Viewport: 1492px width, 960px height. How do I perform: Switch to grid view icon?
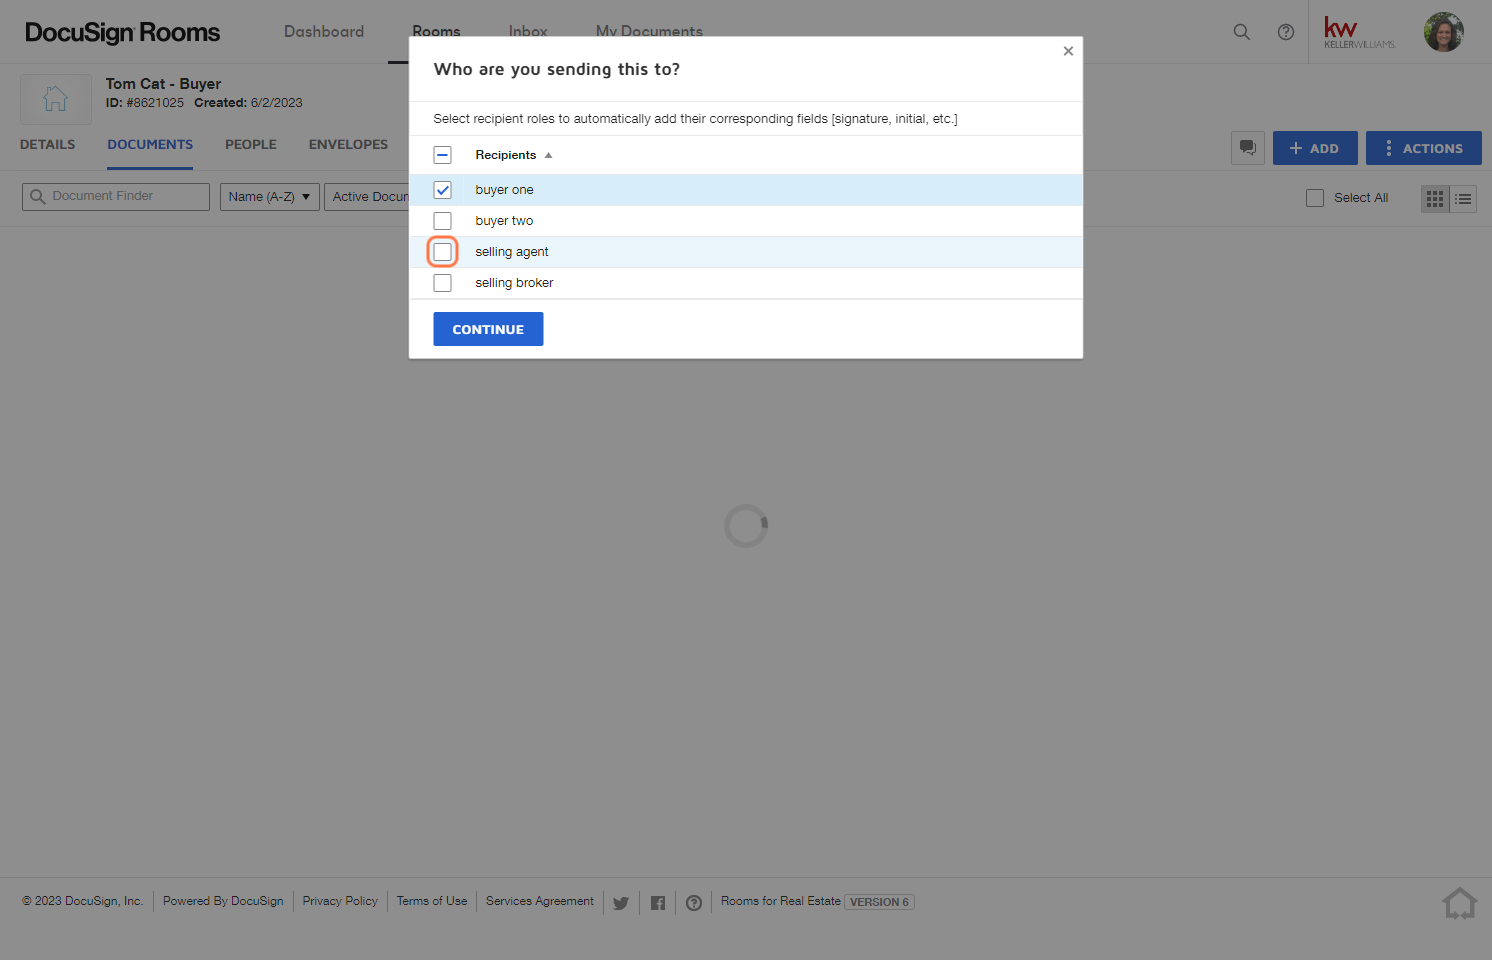click(x=1435, y=199)
